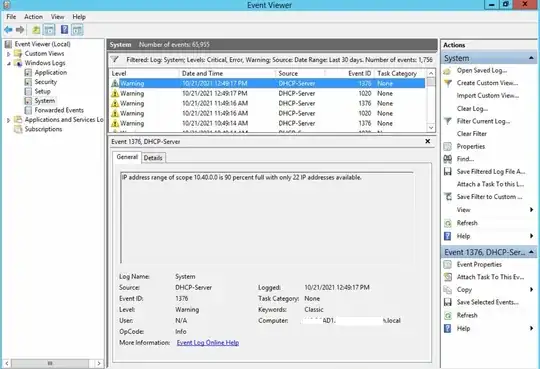Collapse the Event 1376 actions section header

pyautogui.click(x=531, y=252)
